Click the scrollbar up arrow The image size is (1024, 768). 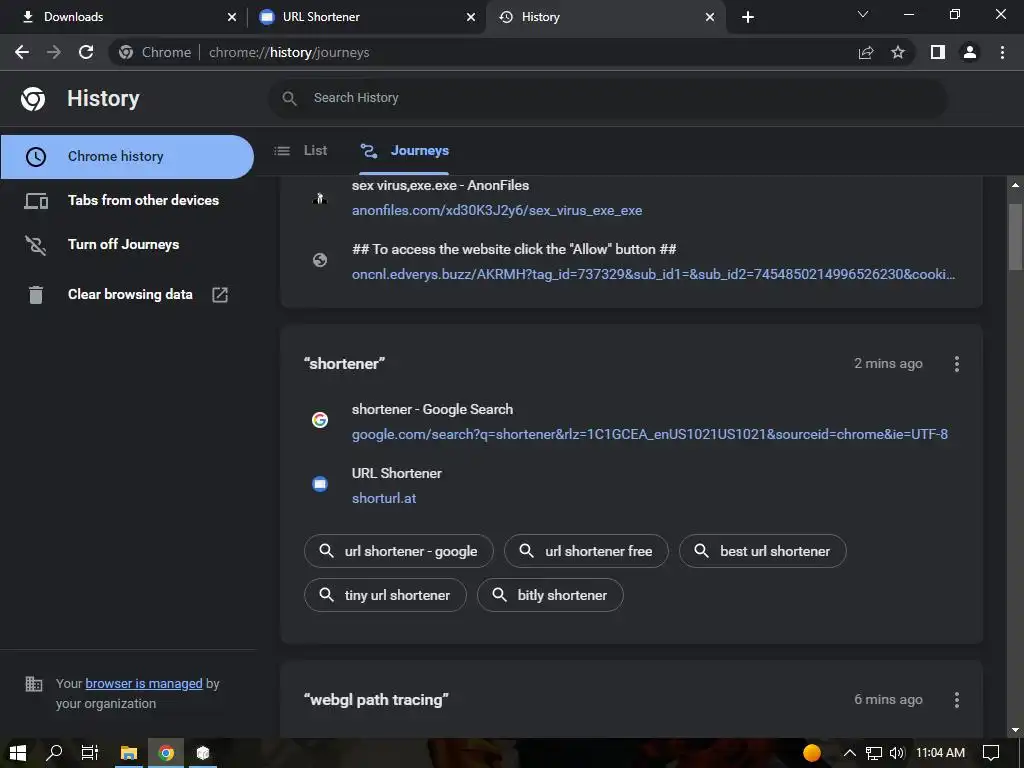(x=1015, y=185)
